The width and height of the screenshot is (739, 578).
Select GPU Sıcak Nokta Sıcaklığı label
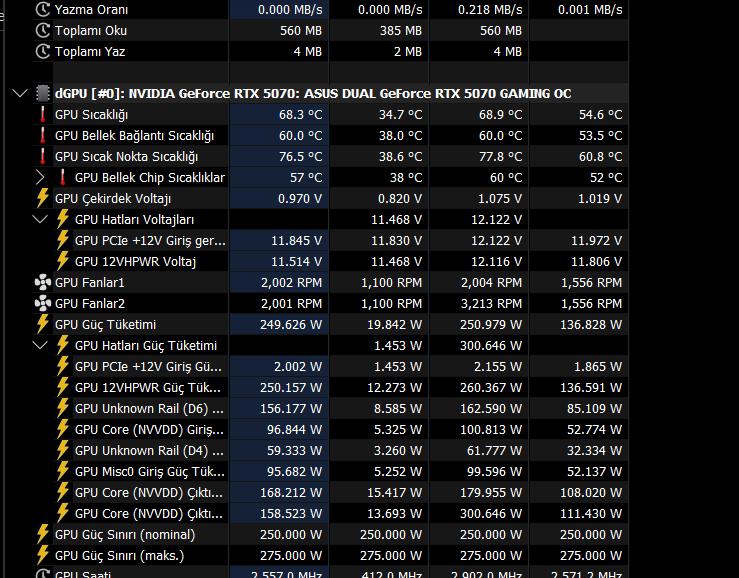[x=126, y=157]
